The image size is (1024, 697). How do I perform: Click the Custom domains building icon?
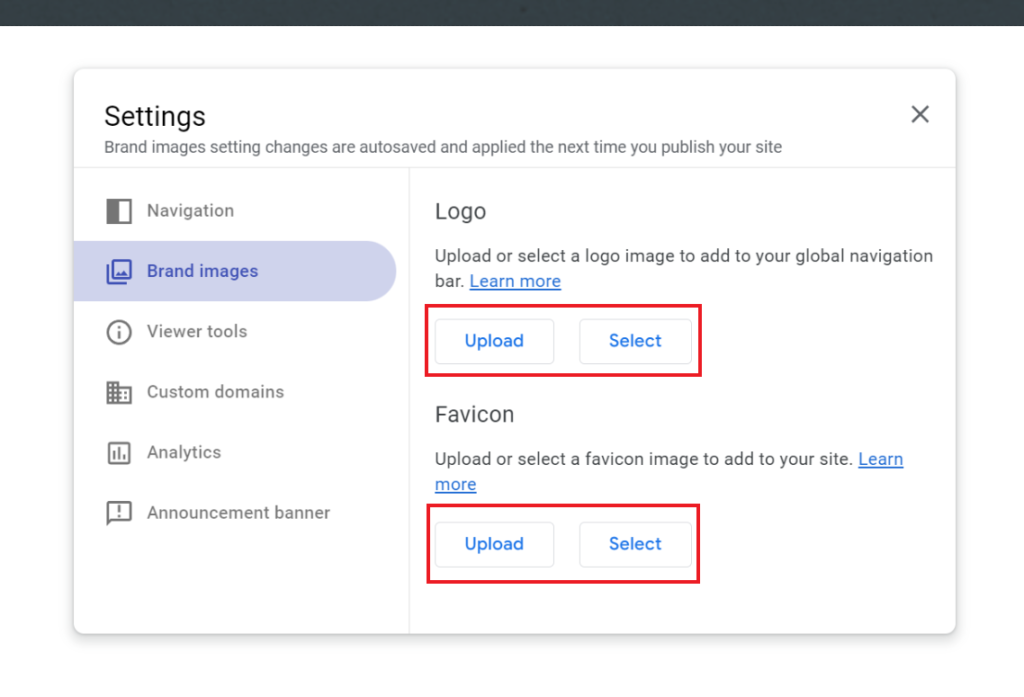117,392
